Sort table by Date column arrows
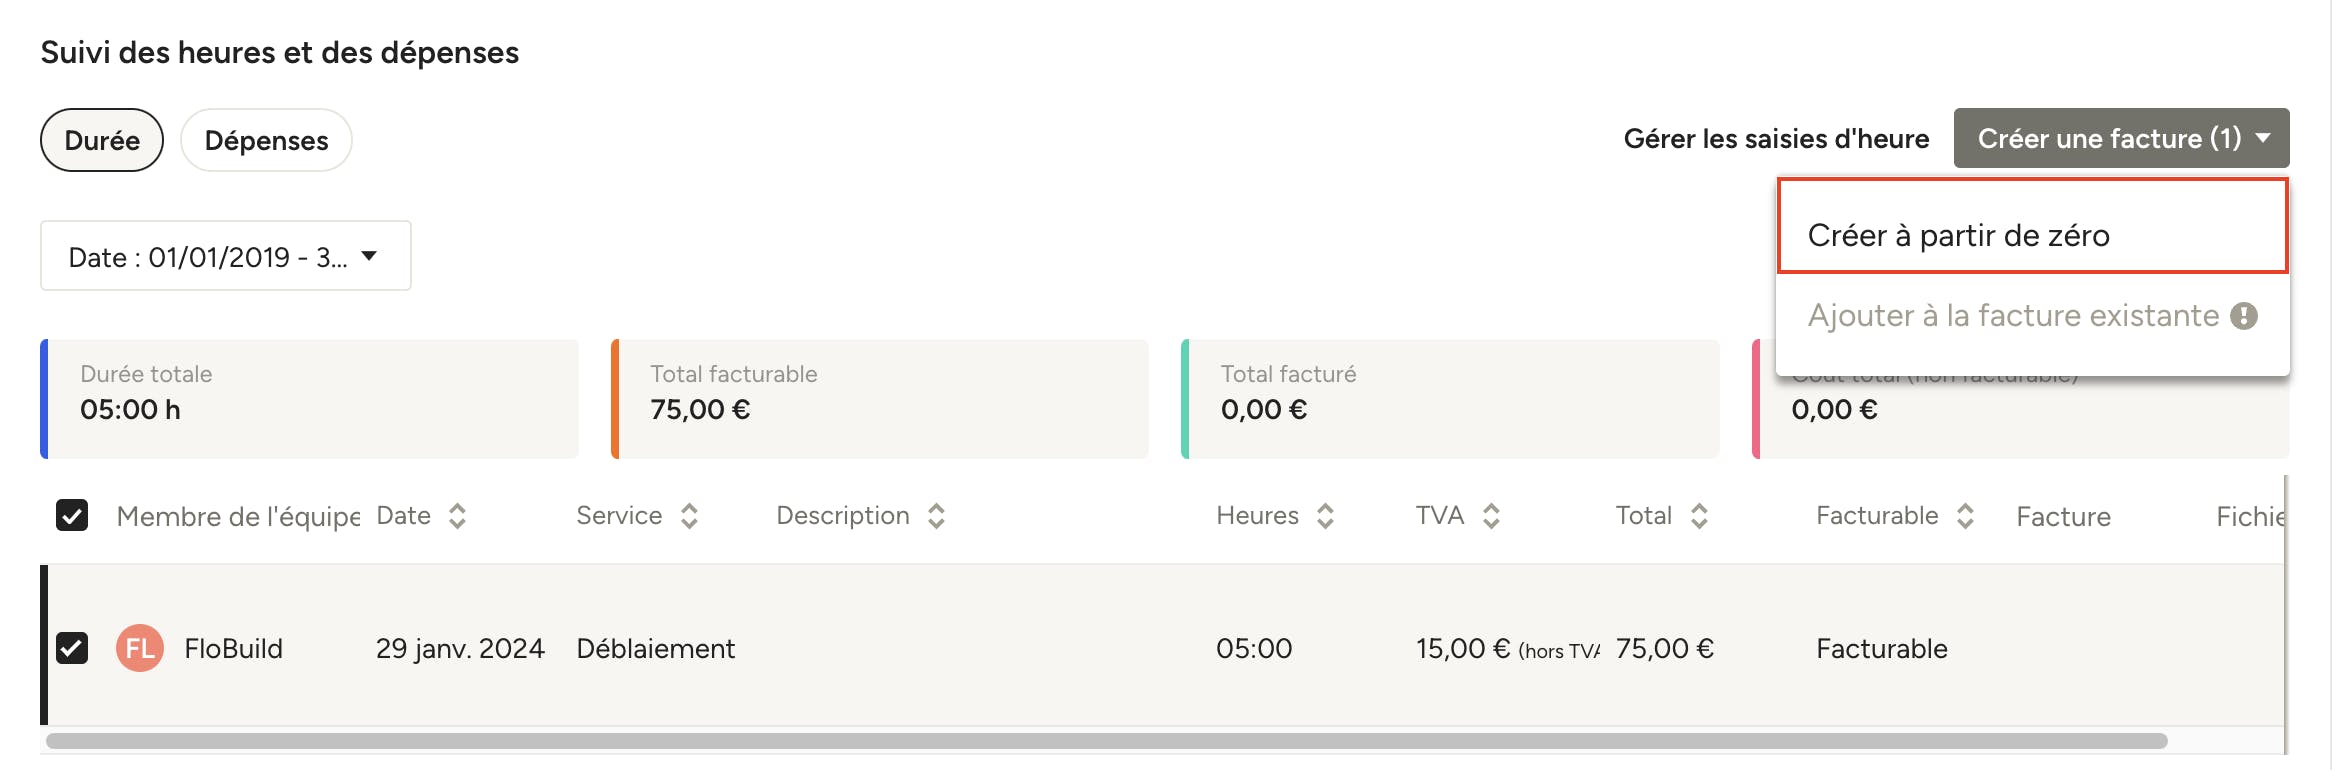This screenshot has width=2332, height=770. [x=457, y=516]
